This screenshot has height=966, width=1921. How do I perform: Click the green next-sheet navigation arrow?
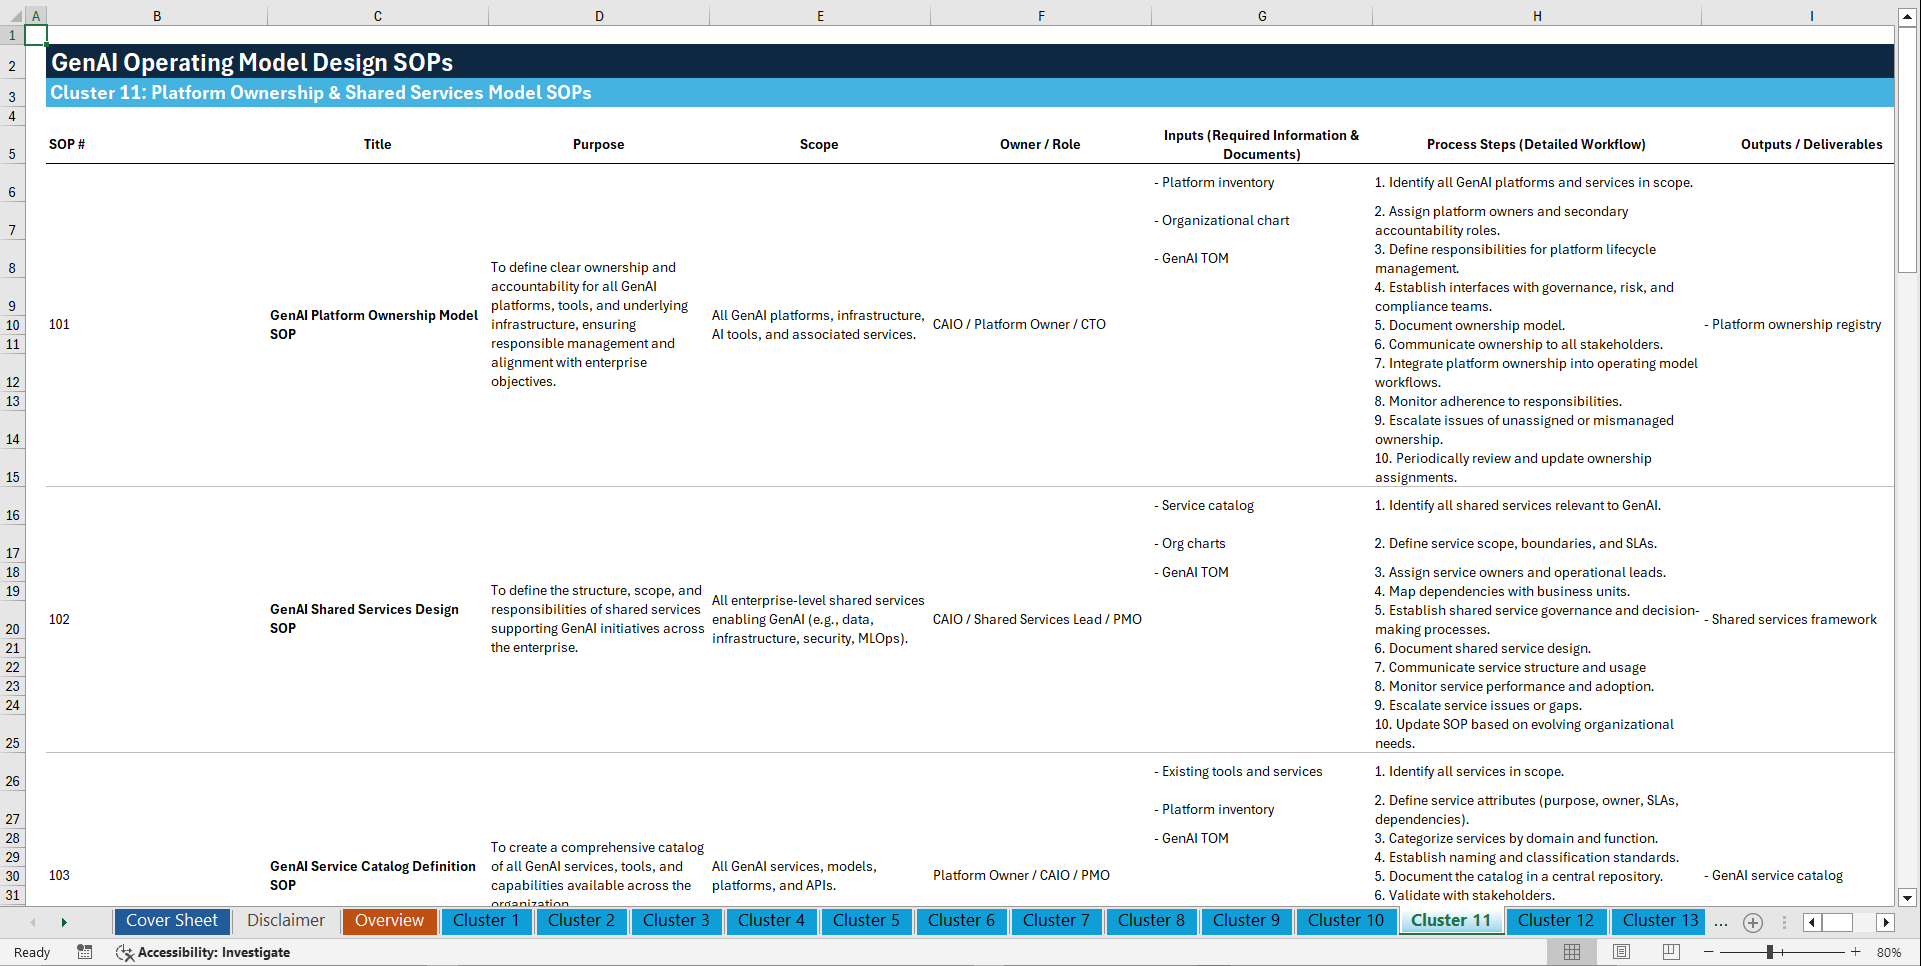(64, 921)
